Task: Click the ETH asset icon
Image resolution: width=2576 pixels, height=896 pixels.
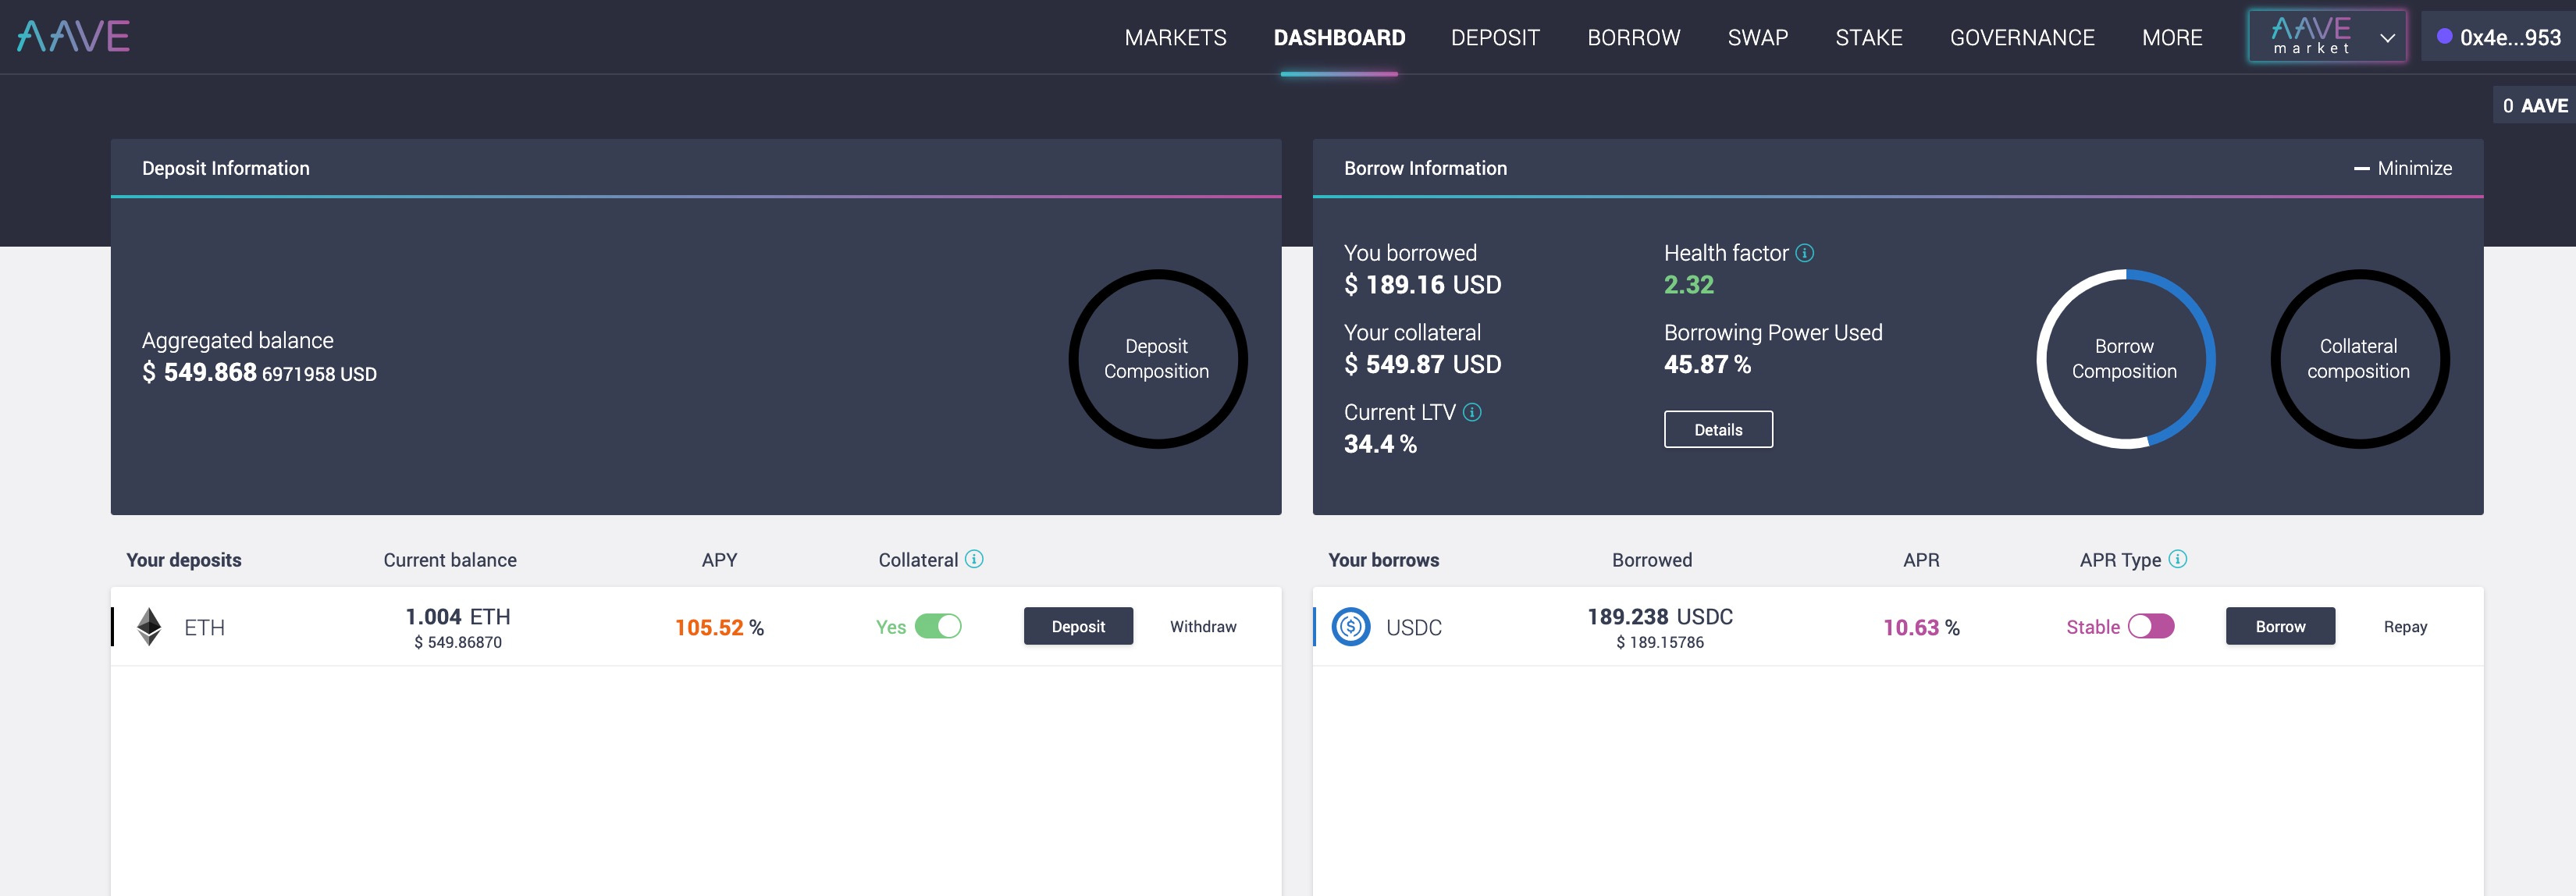Action: pos(149,627)
